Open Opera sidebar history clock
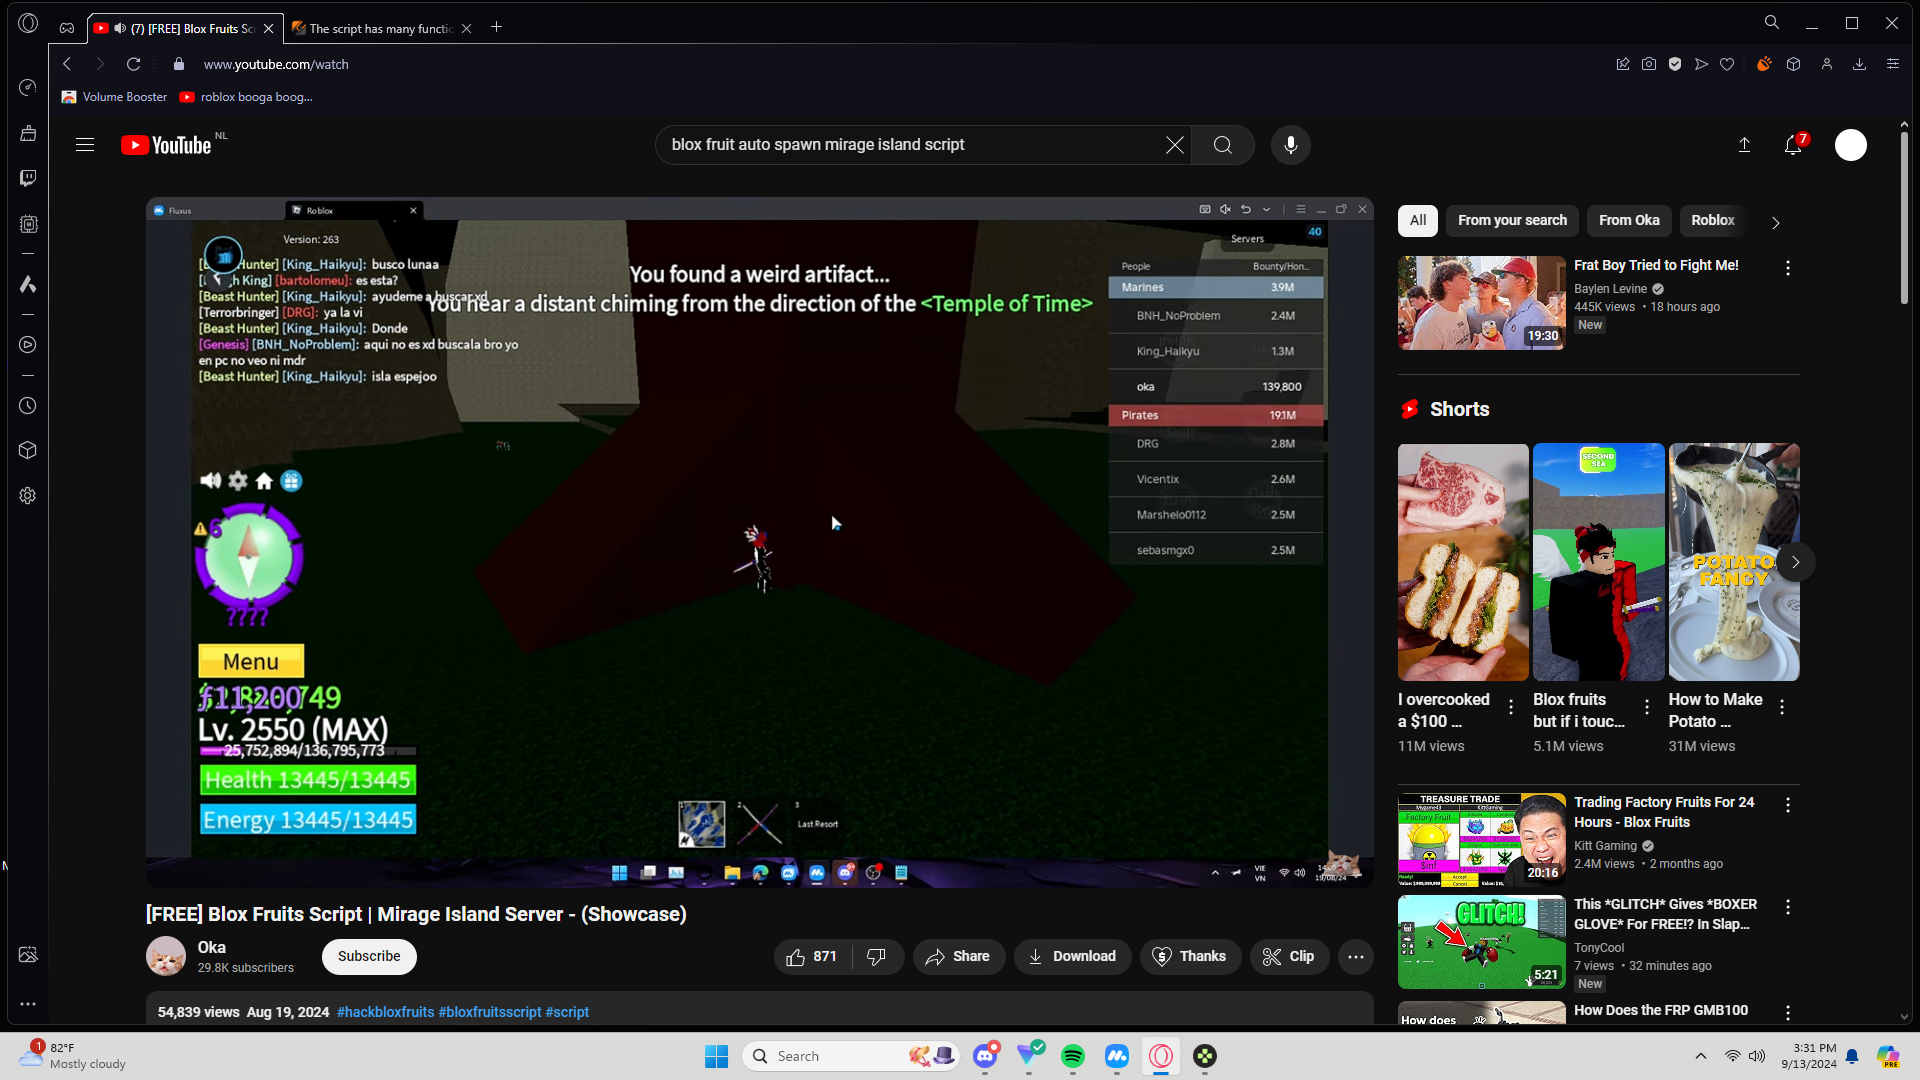The image size is (1920, 1080). pos(28,406)
